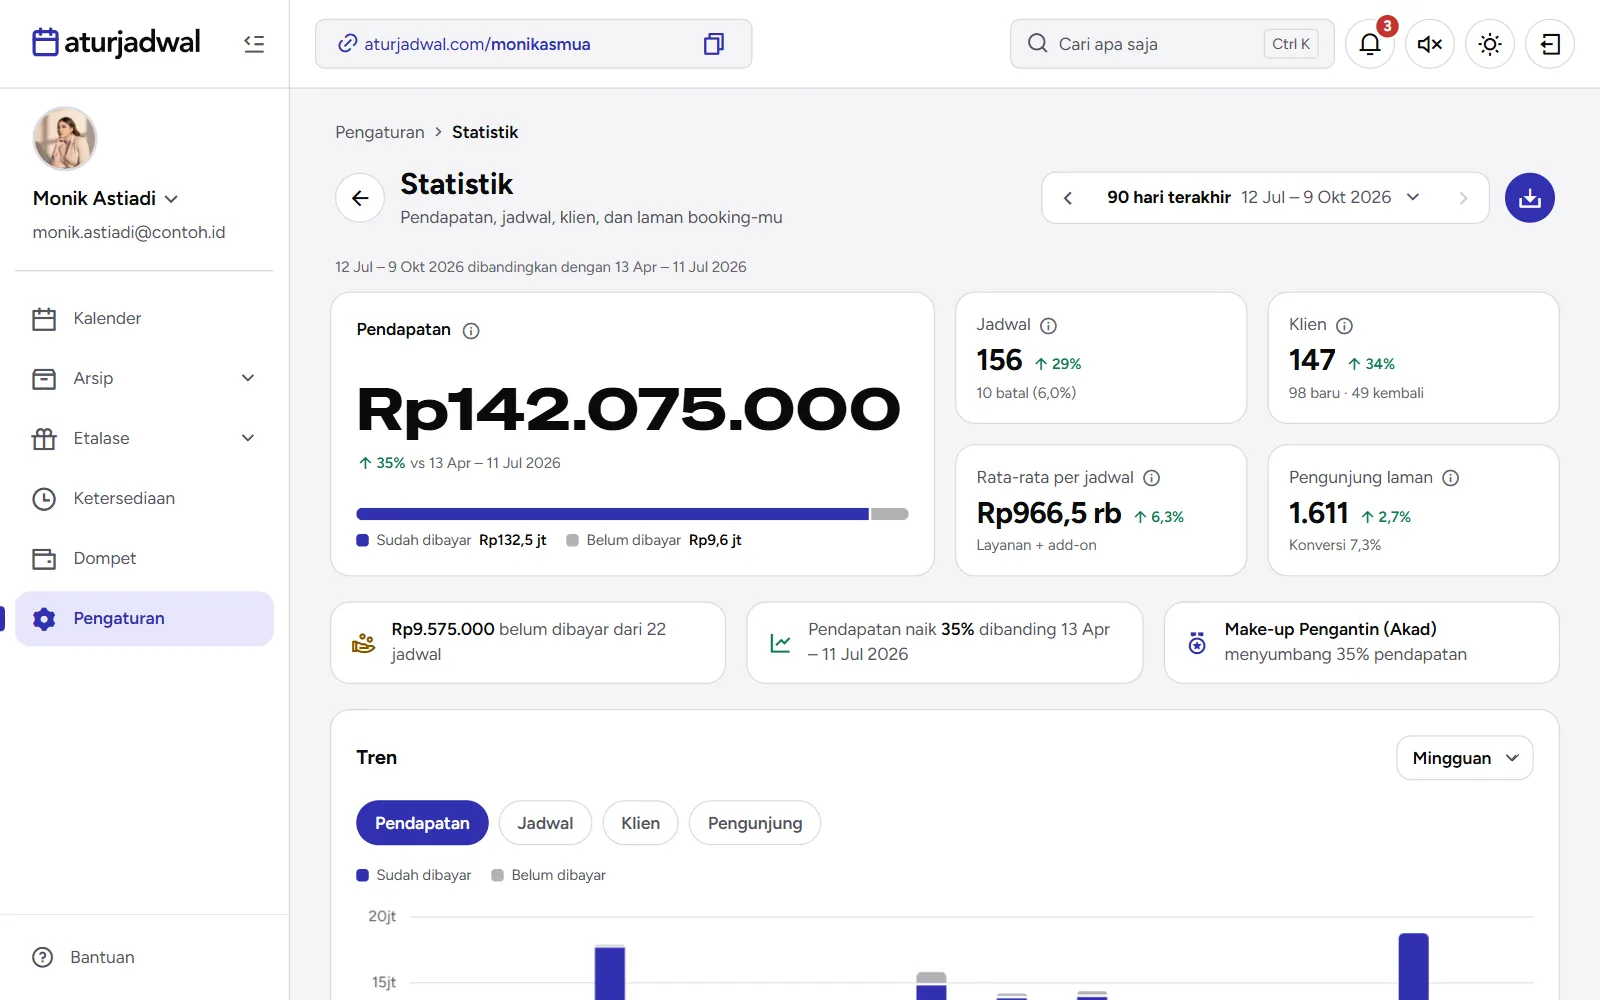This screenshot has width=1600, height=1000.
Task: Download the statistics report
Action: (x=1530, y=198)
